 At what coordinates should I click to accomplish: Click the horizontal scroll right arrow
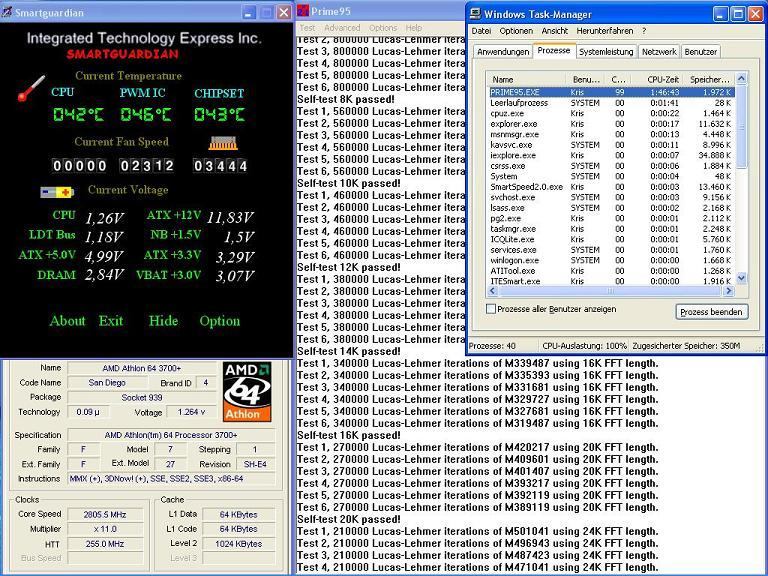pos(728,291)
